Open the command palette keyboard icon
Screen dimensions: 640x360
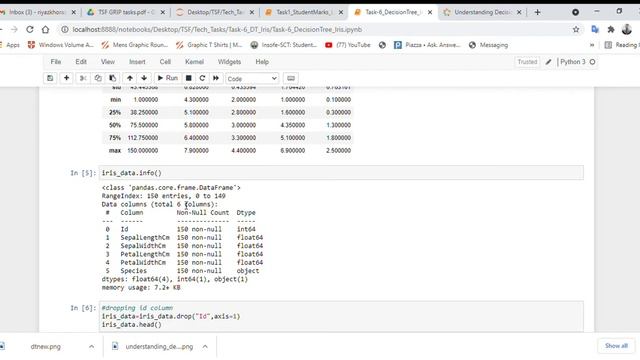pyautogui.click(x=291, y=78)
